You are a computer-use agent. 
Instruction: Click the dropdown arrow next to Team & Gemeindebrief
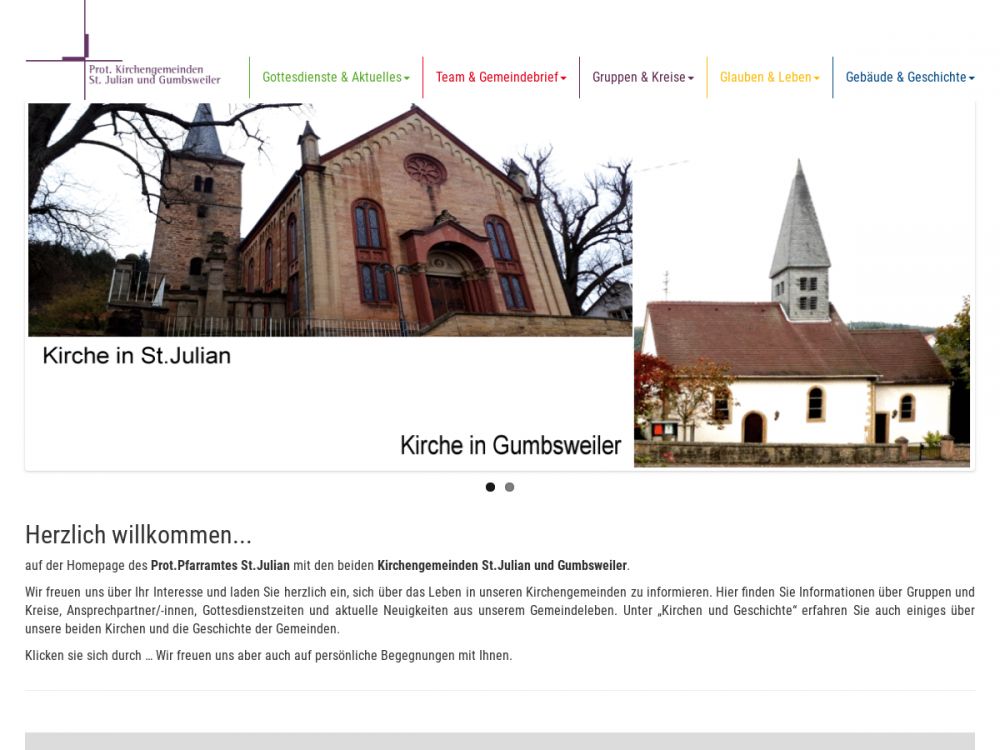[564, 78]
